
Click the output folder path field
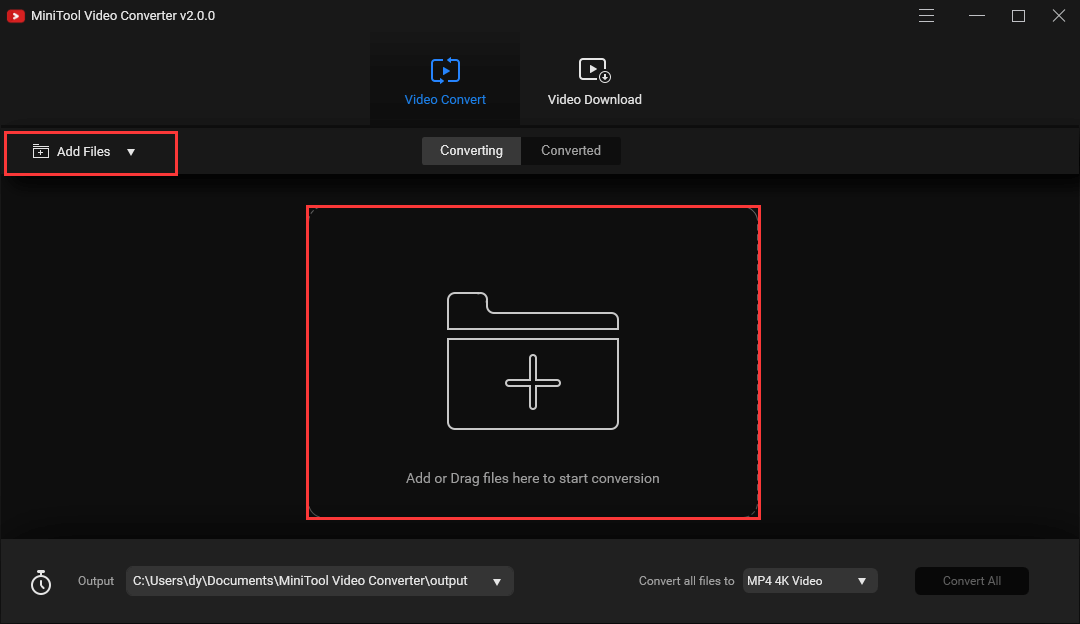(x=320, y=581)
